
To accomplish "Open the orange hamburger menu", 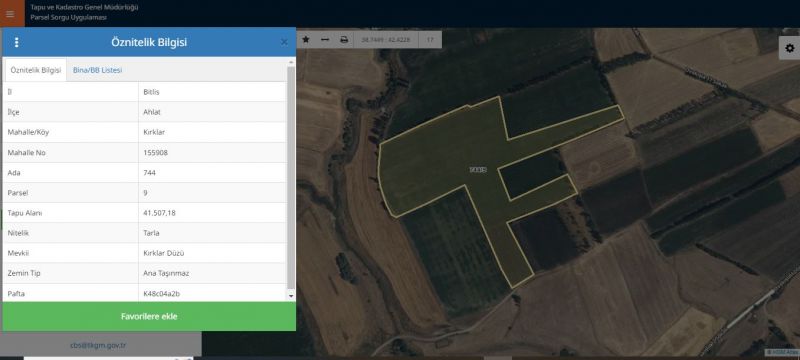I will [11, 14].
